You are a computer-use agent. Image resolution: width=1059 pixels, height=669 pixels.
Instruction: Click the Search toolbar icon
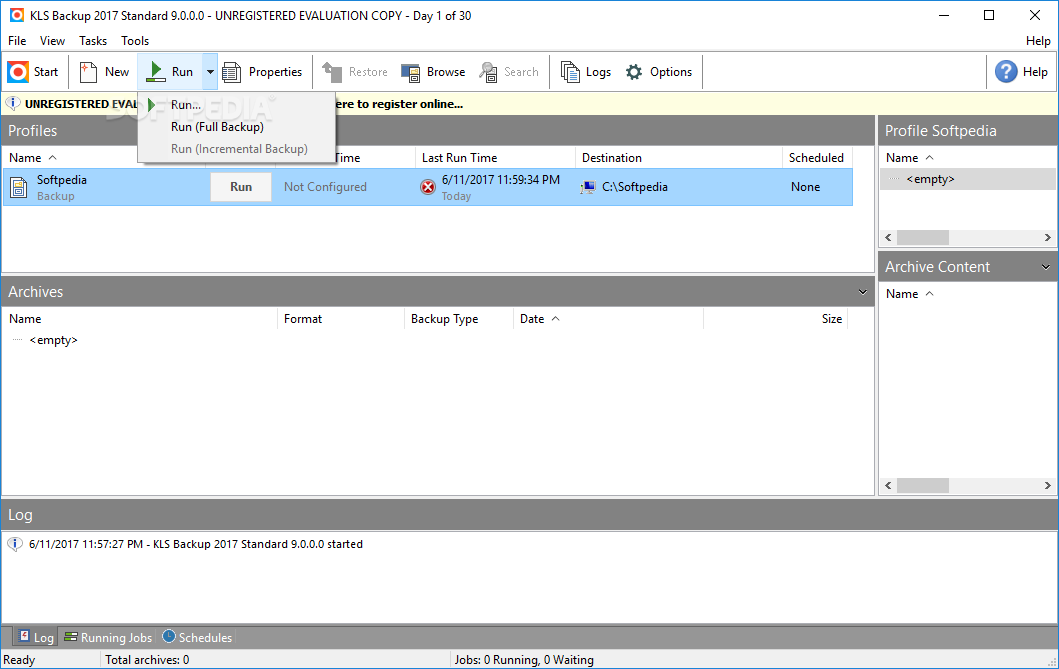(488, 72)
